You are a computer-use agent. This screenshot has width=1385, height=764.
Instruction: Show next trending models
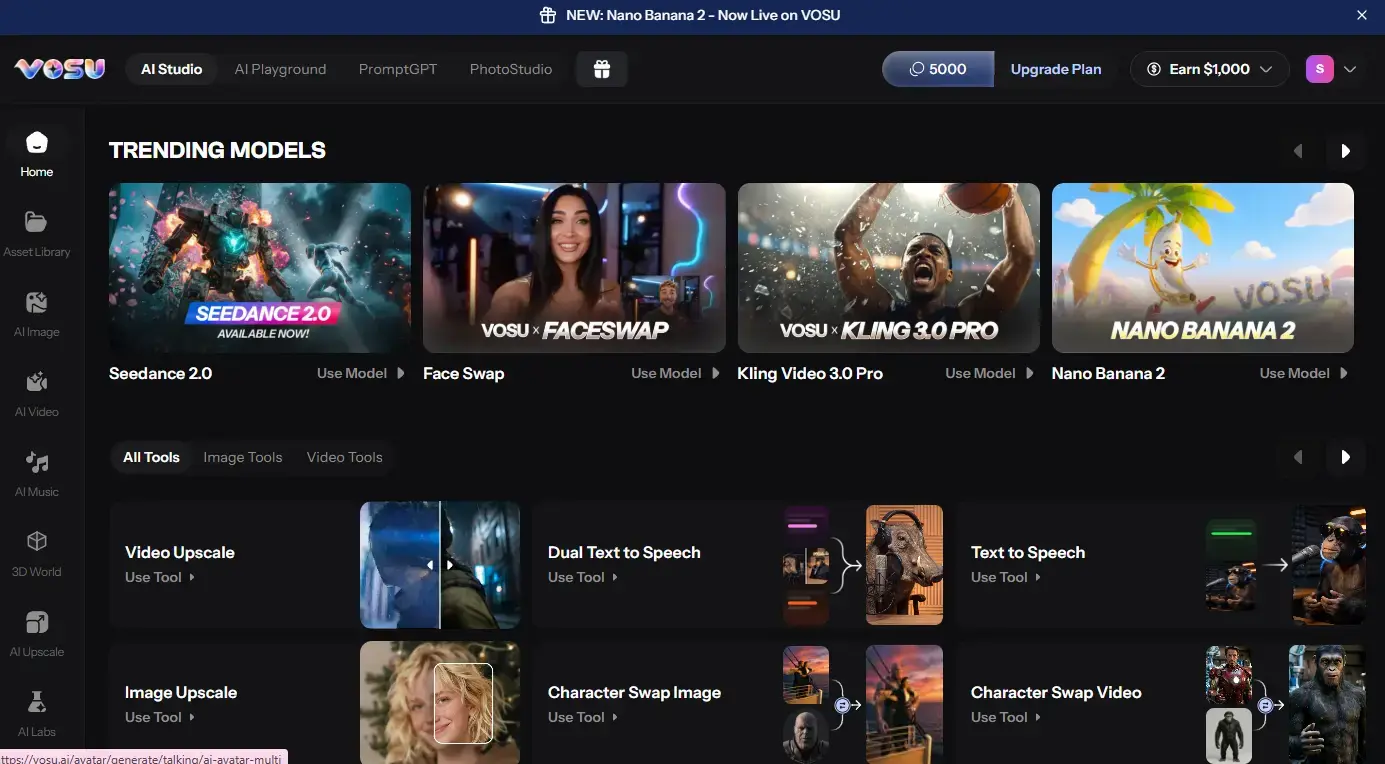(1346, 151)
